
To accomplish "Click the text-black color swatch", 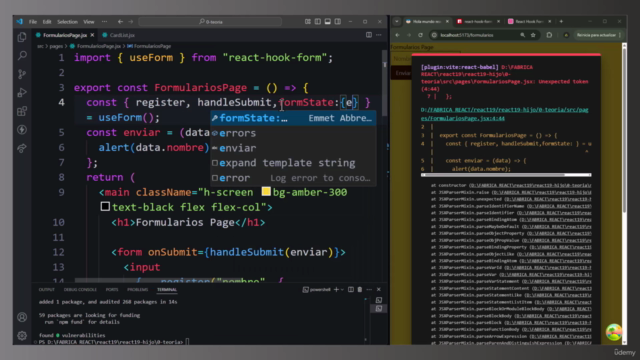I will [105, 207].
